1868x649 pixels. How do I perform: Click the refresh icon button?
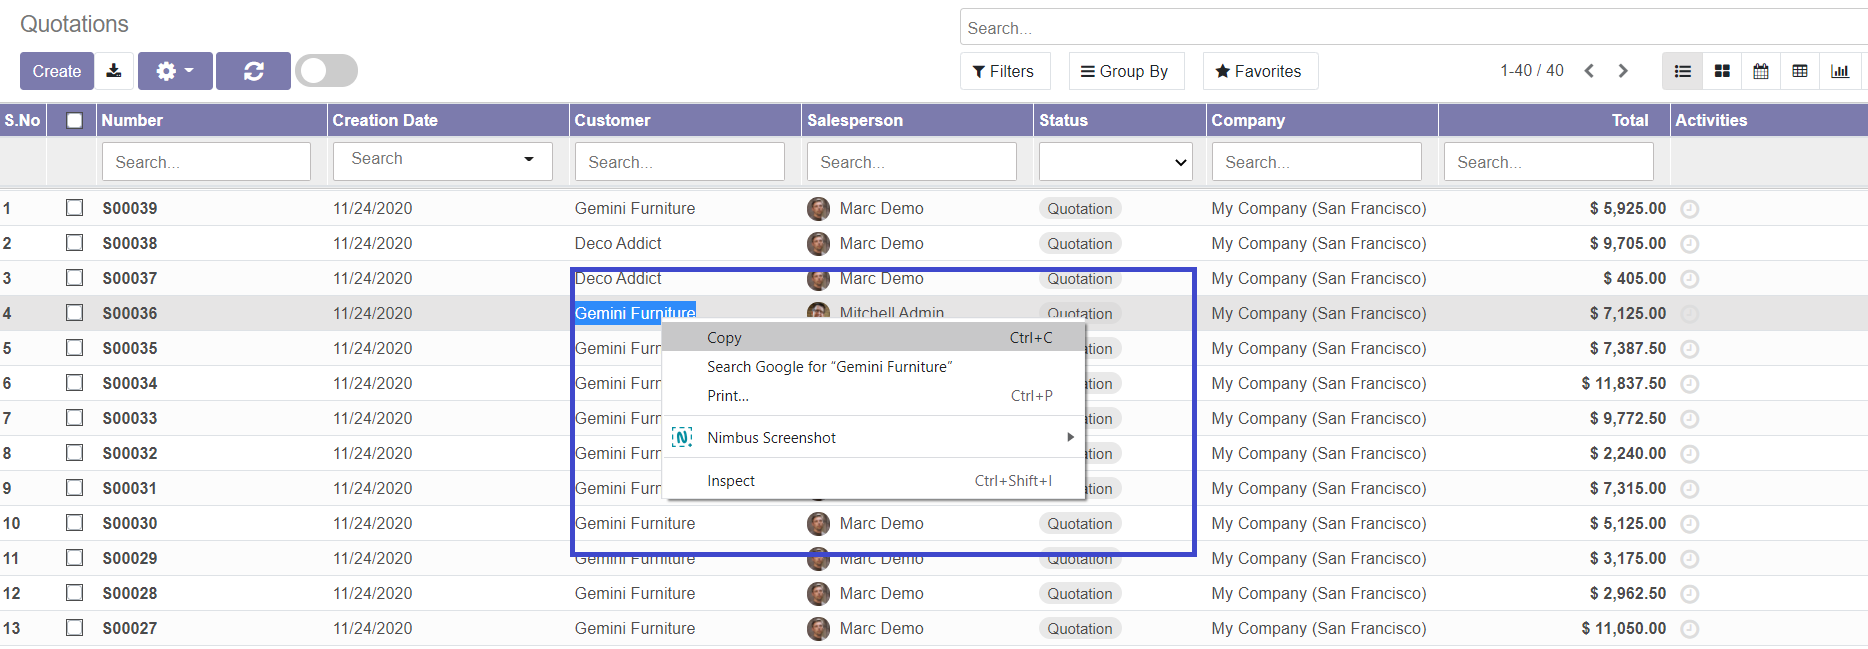[x=253, y=71]
